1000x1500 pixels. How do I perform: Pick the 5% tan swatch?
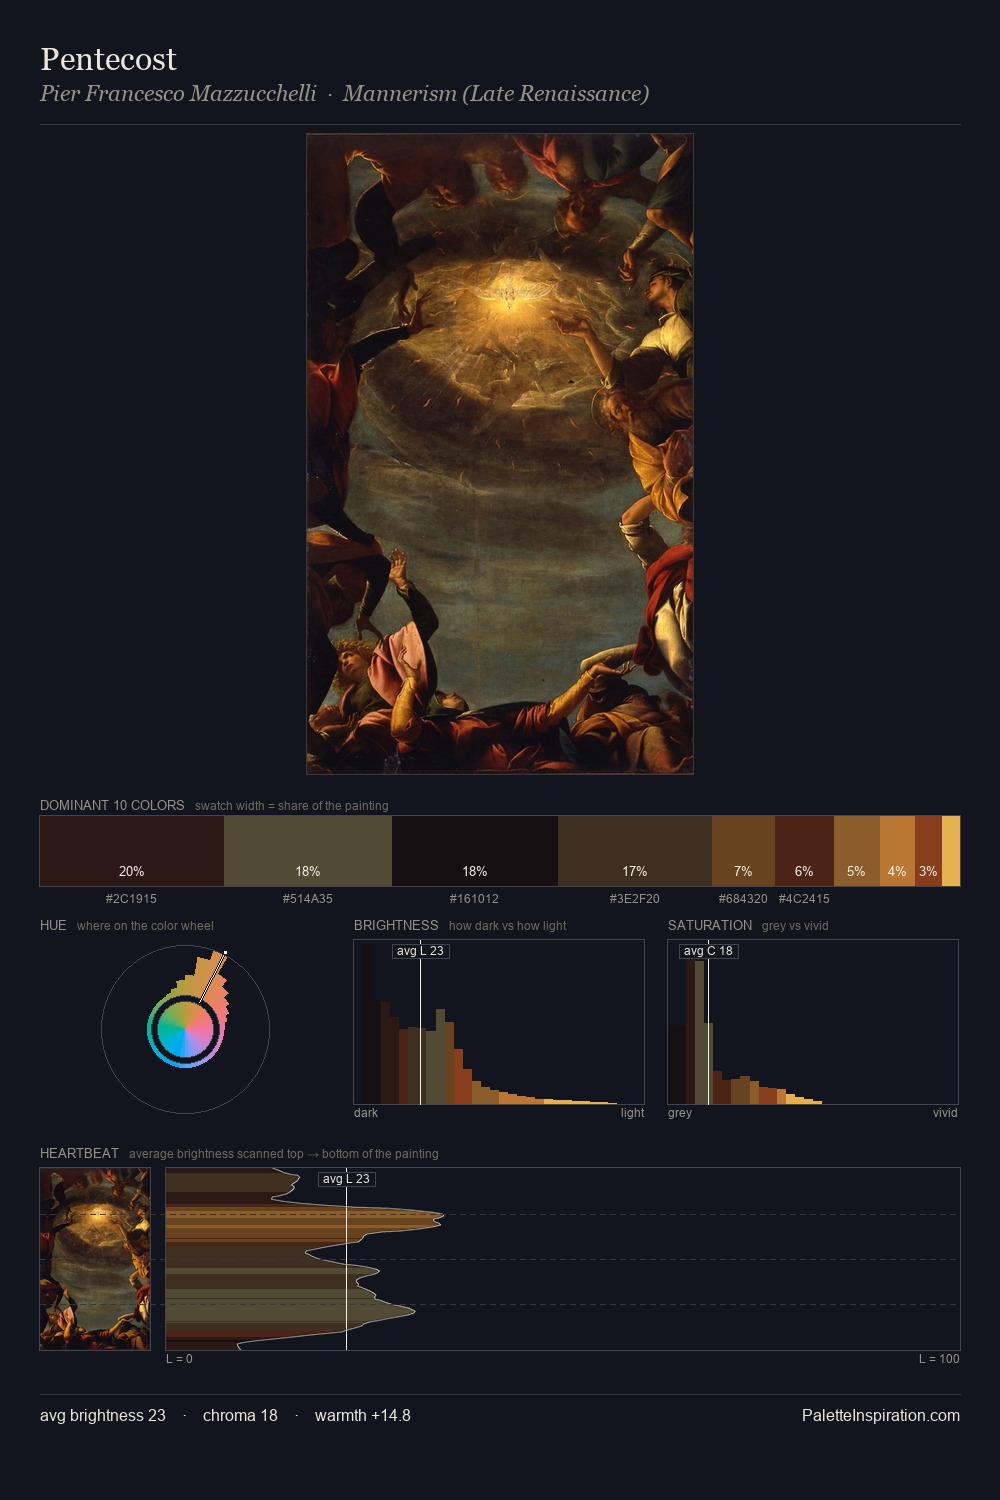[857, 851]
